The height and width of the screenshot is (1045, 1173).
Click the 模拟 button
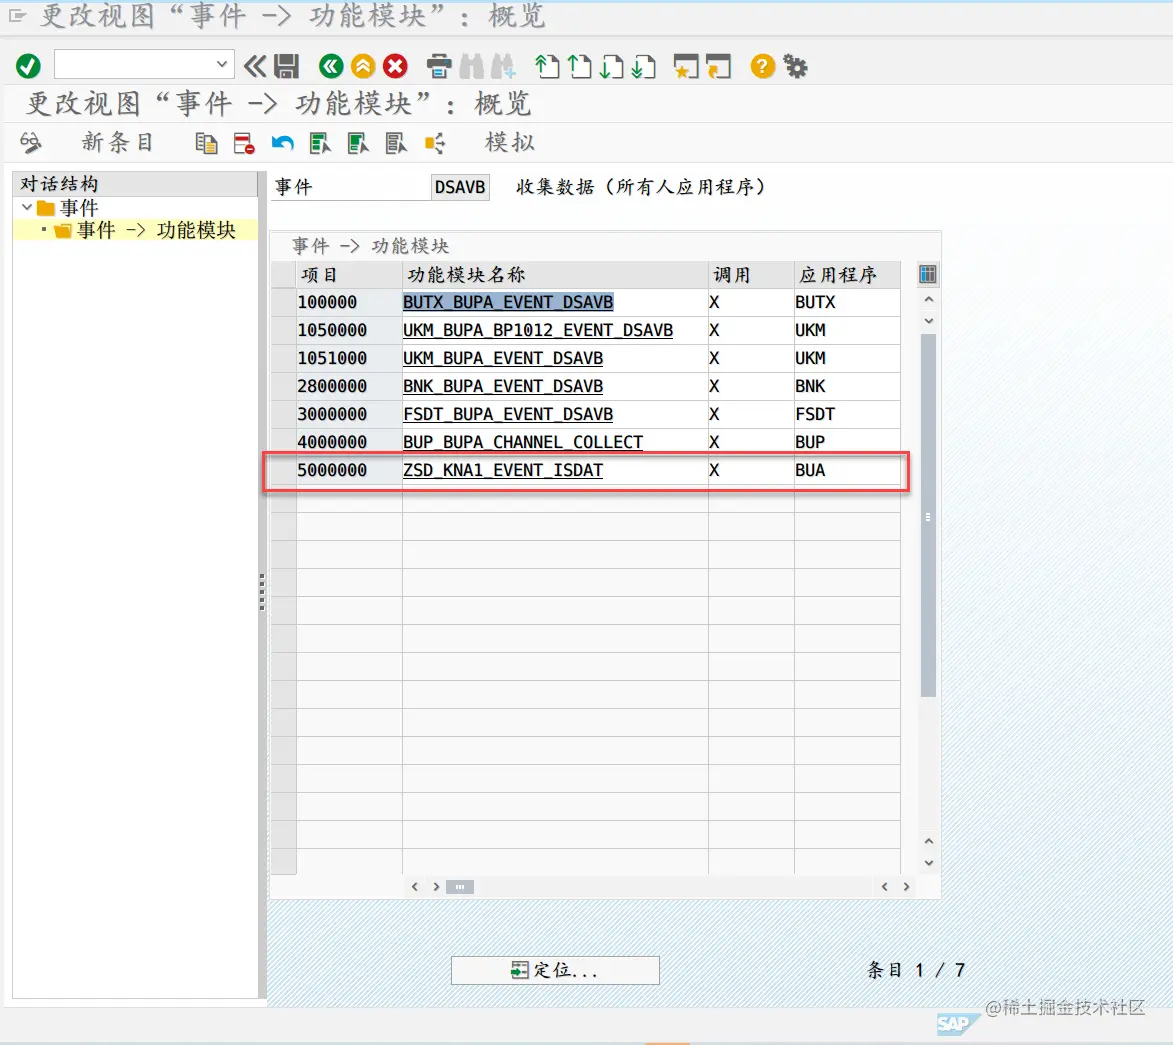click(x=509, y=142)
